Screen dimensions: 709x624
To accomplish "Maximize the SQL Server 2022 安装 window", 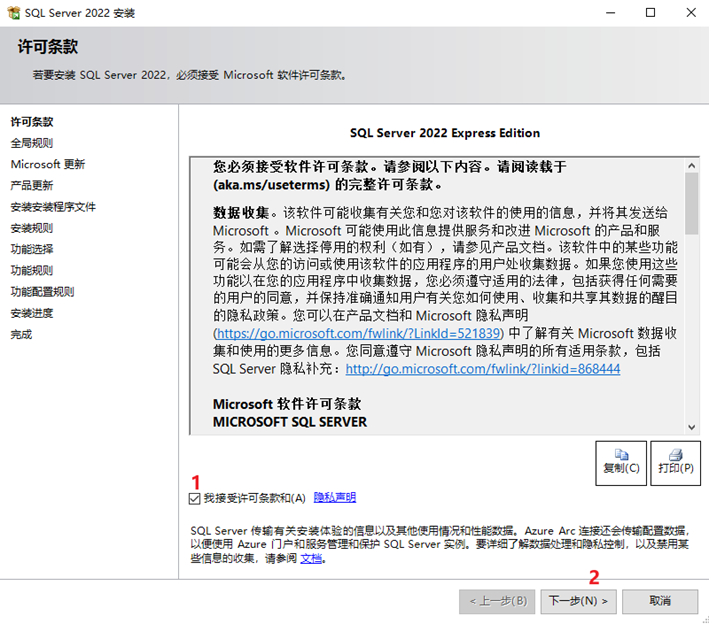I will 650,13.
